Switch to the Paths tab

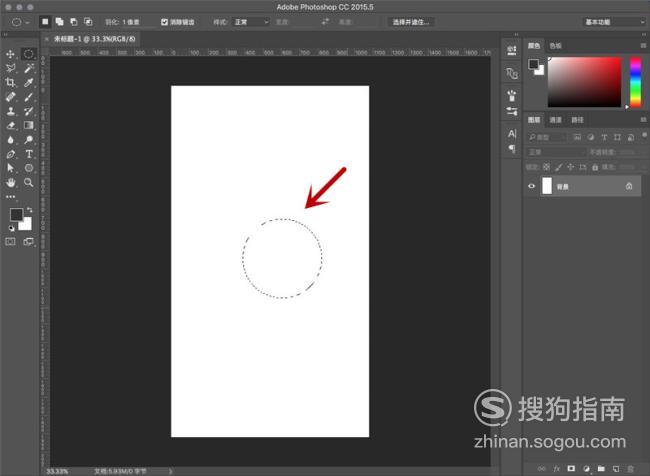click(x=577, y=120)
